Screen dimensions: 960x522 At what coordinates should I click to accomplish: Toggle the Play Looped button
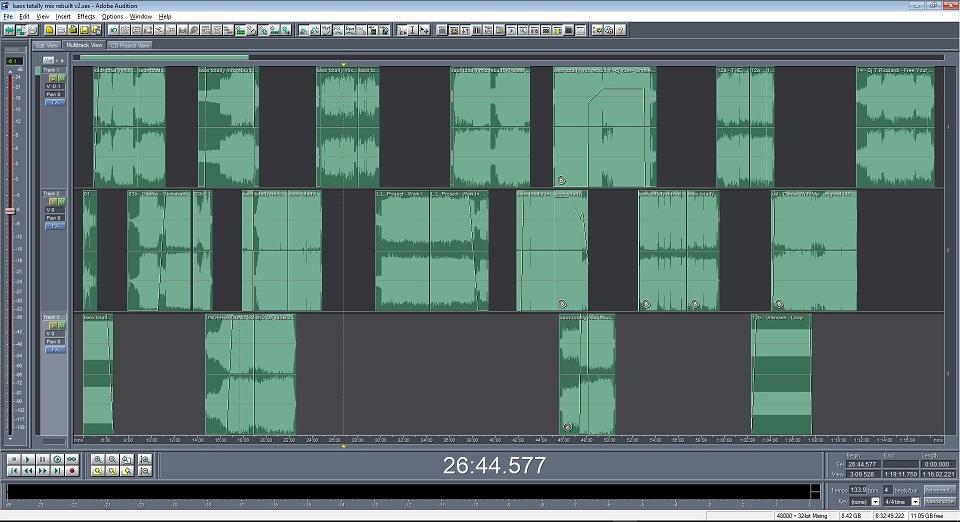click(72, 459)
